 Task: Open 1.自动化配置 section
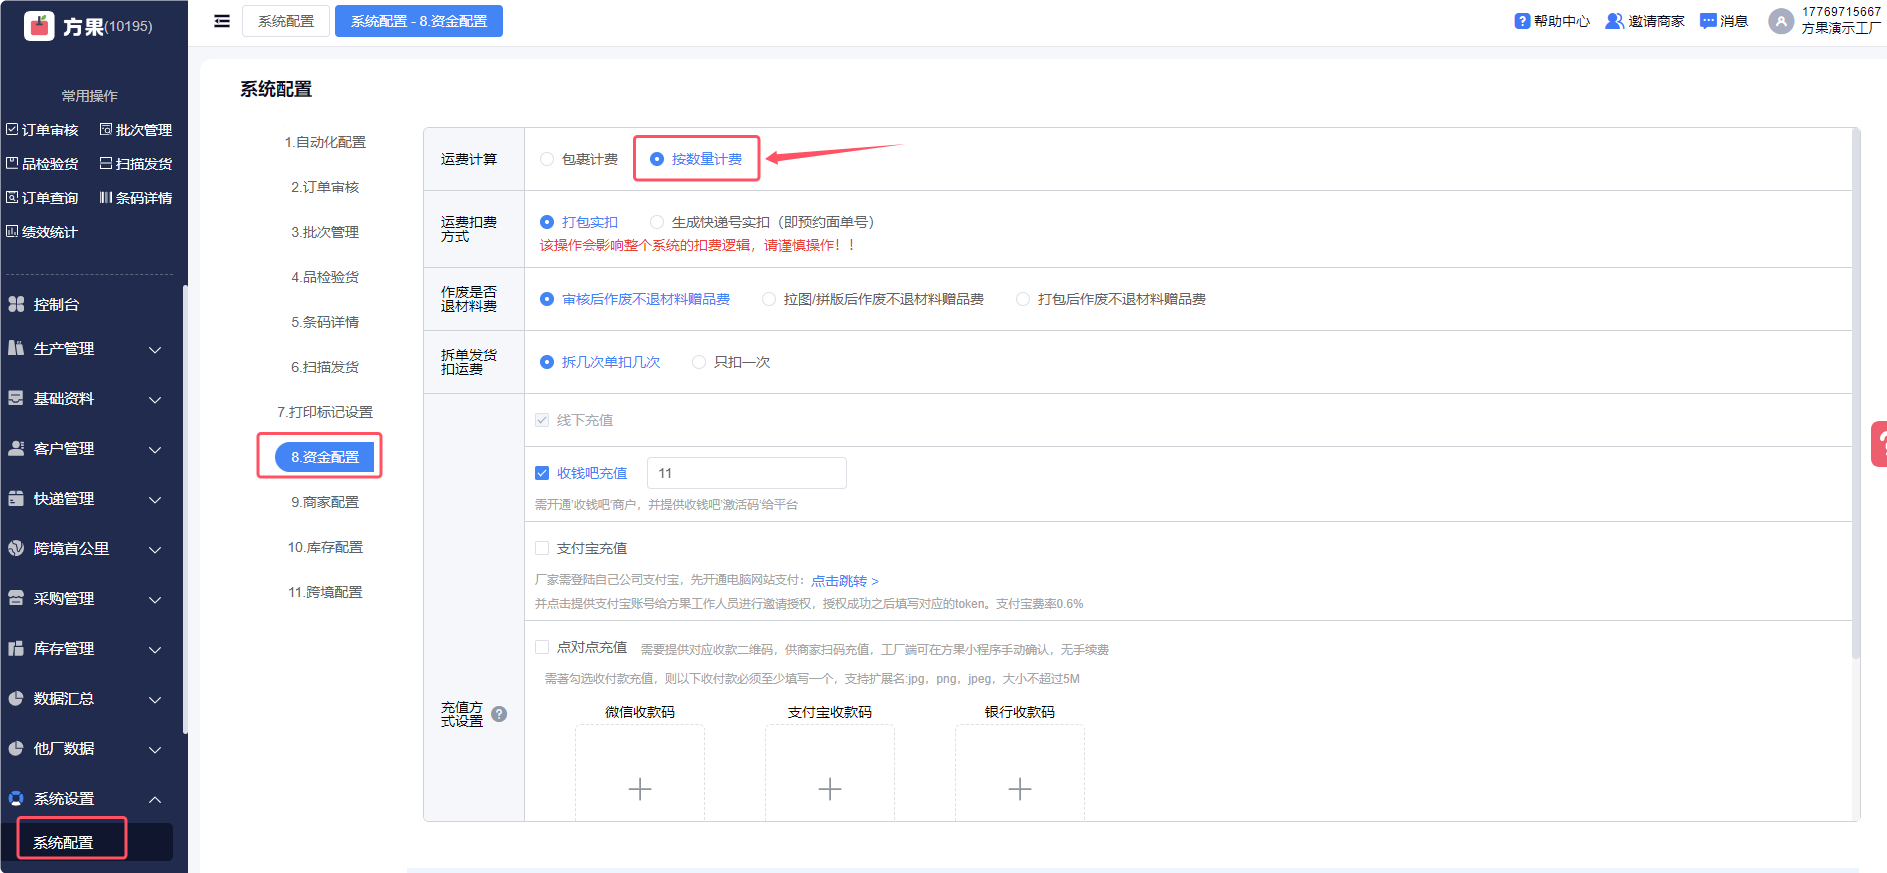coord(325,142)
